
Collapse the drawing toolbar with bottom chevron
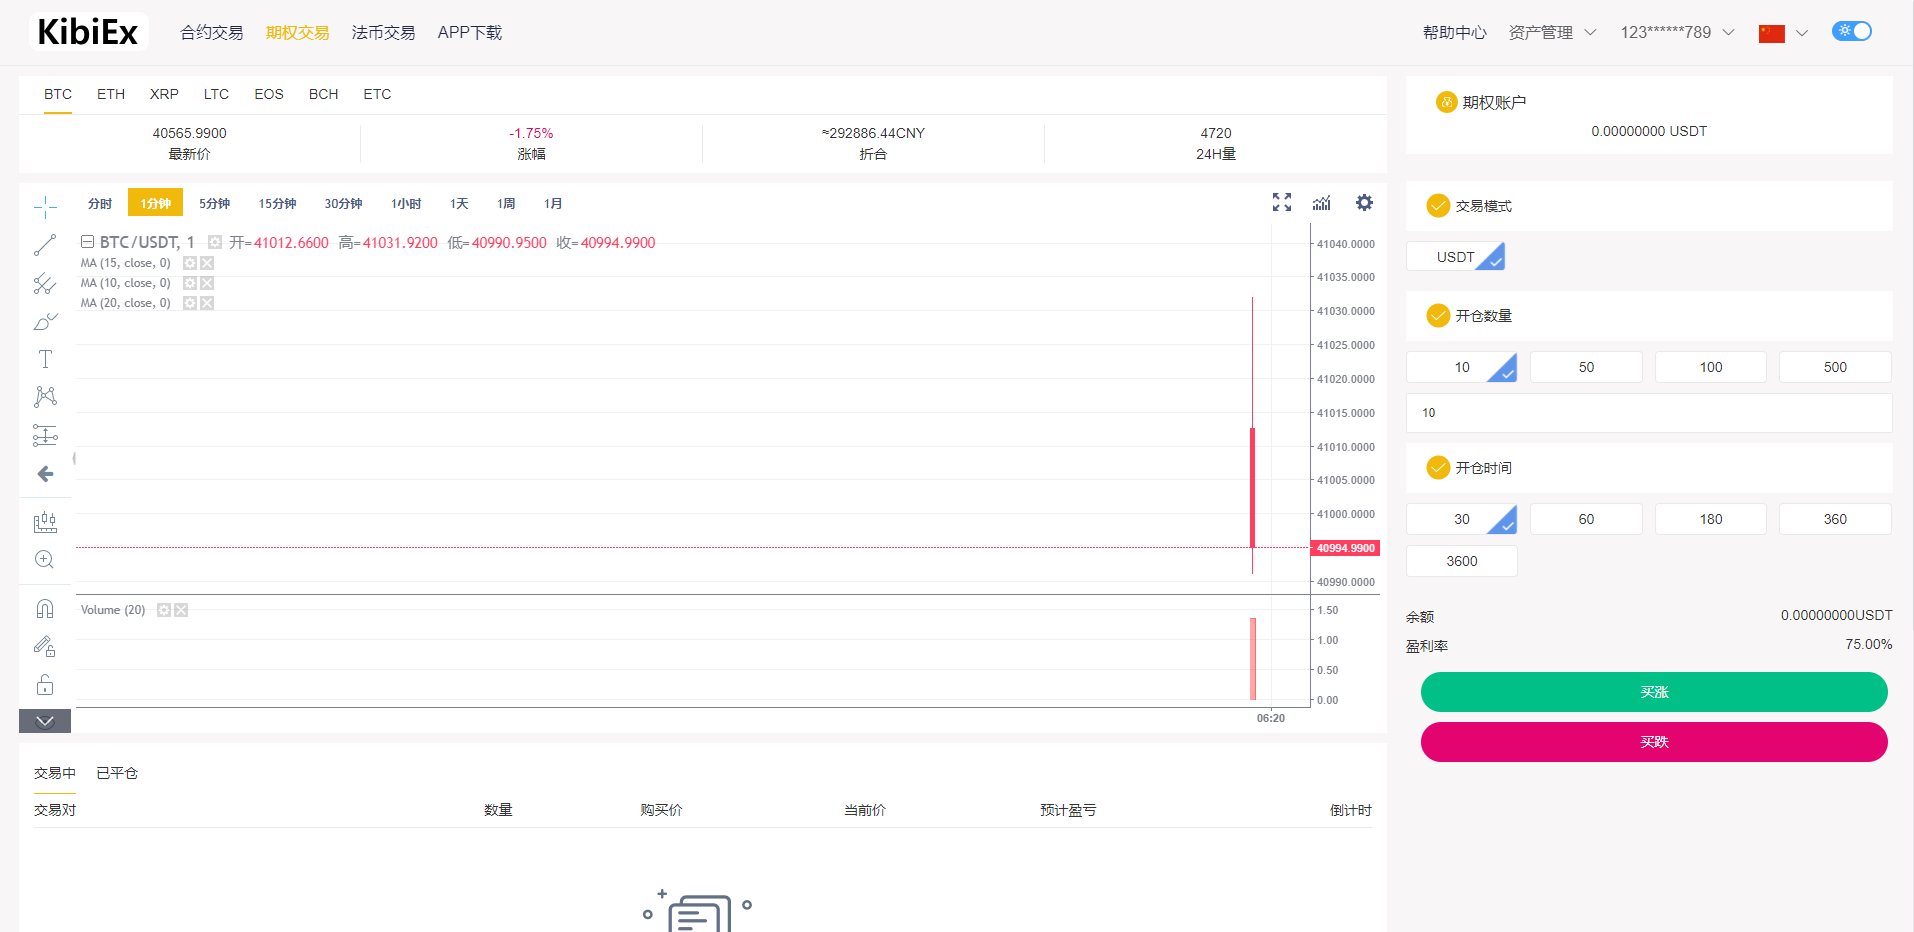[x=45, y=720]
